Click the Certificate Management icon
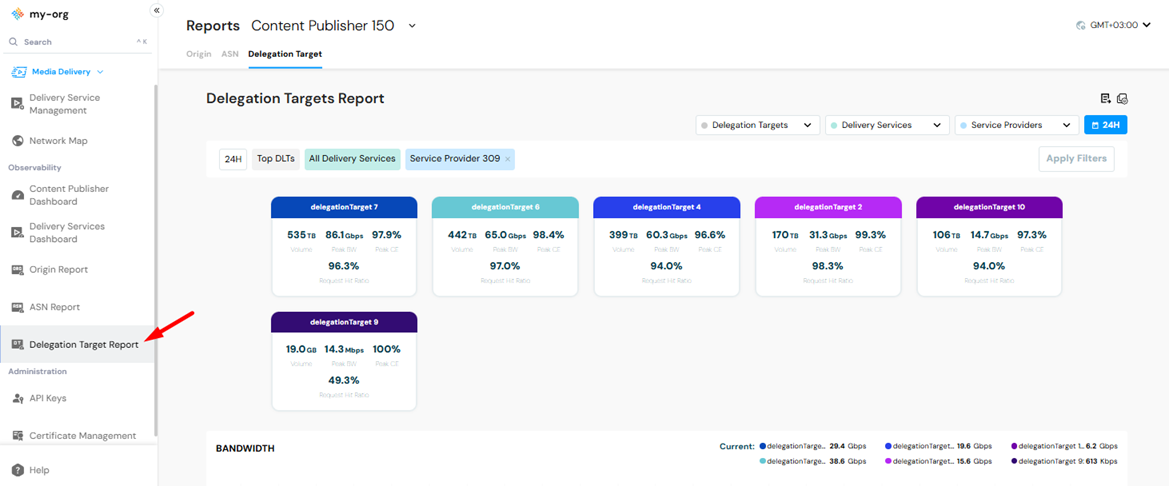This screenshot has width=1169, height=486. click(18, 436)
